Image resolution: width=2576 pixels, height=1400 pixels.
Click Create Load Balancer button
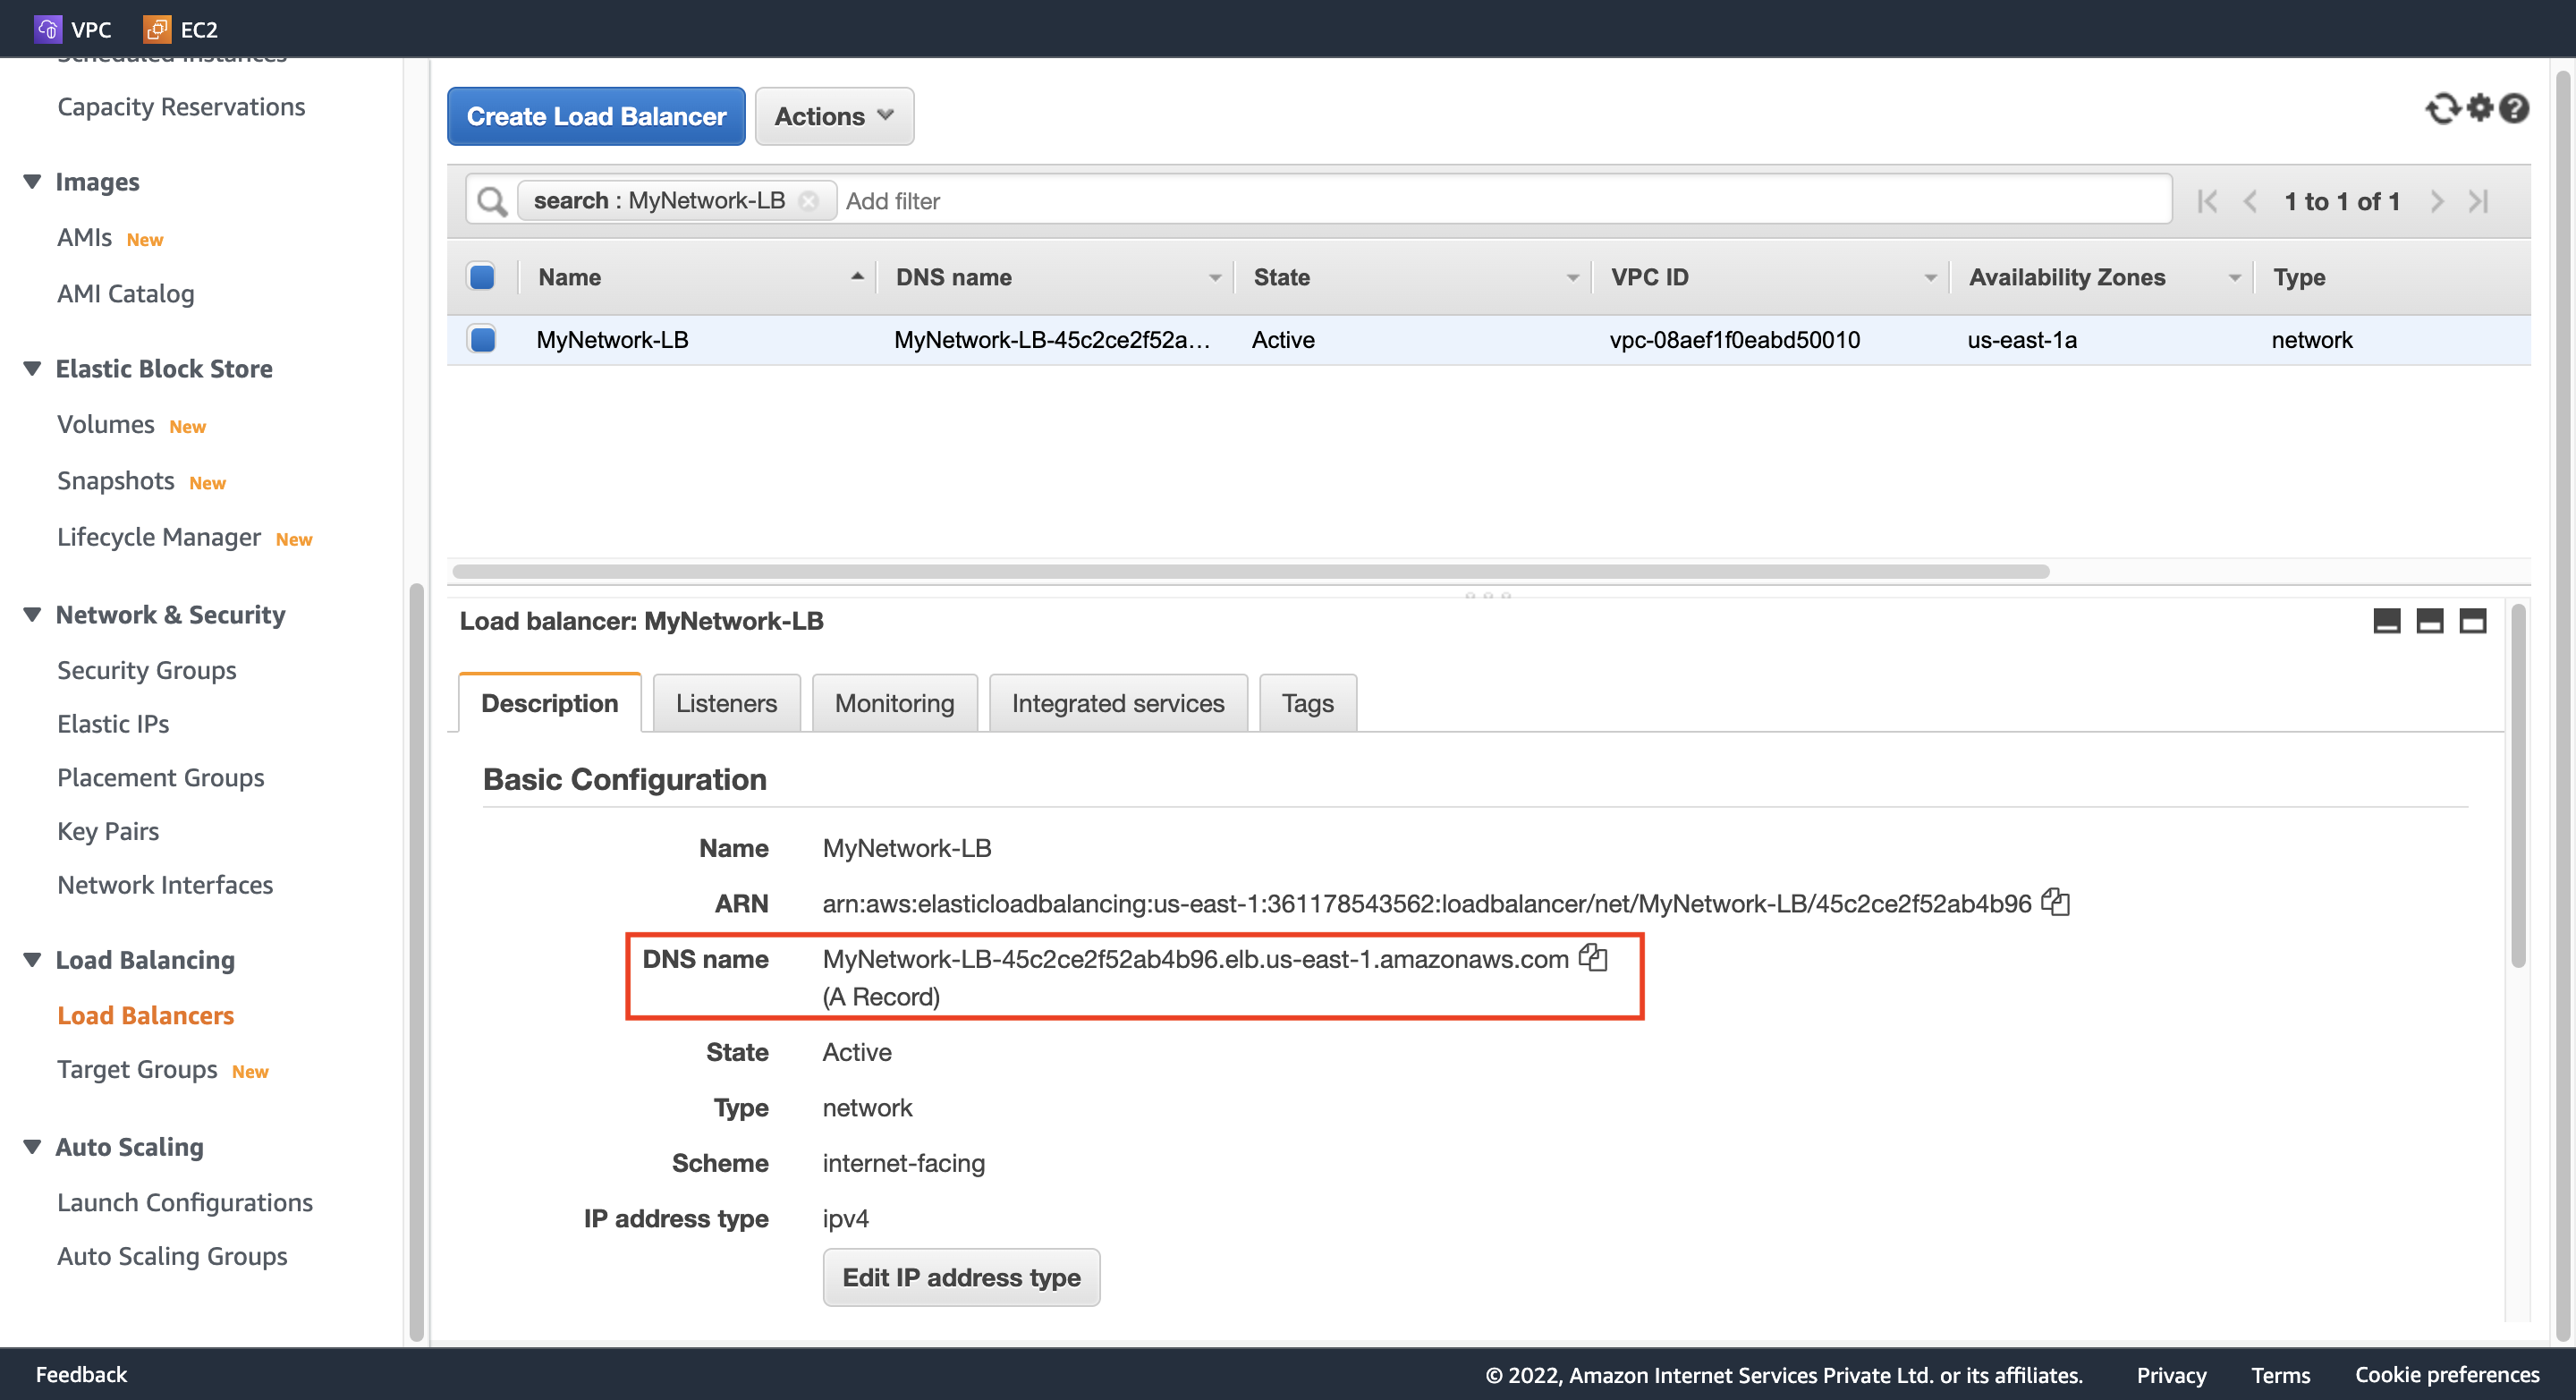coord(596,116)
